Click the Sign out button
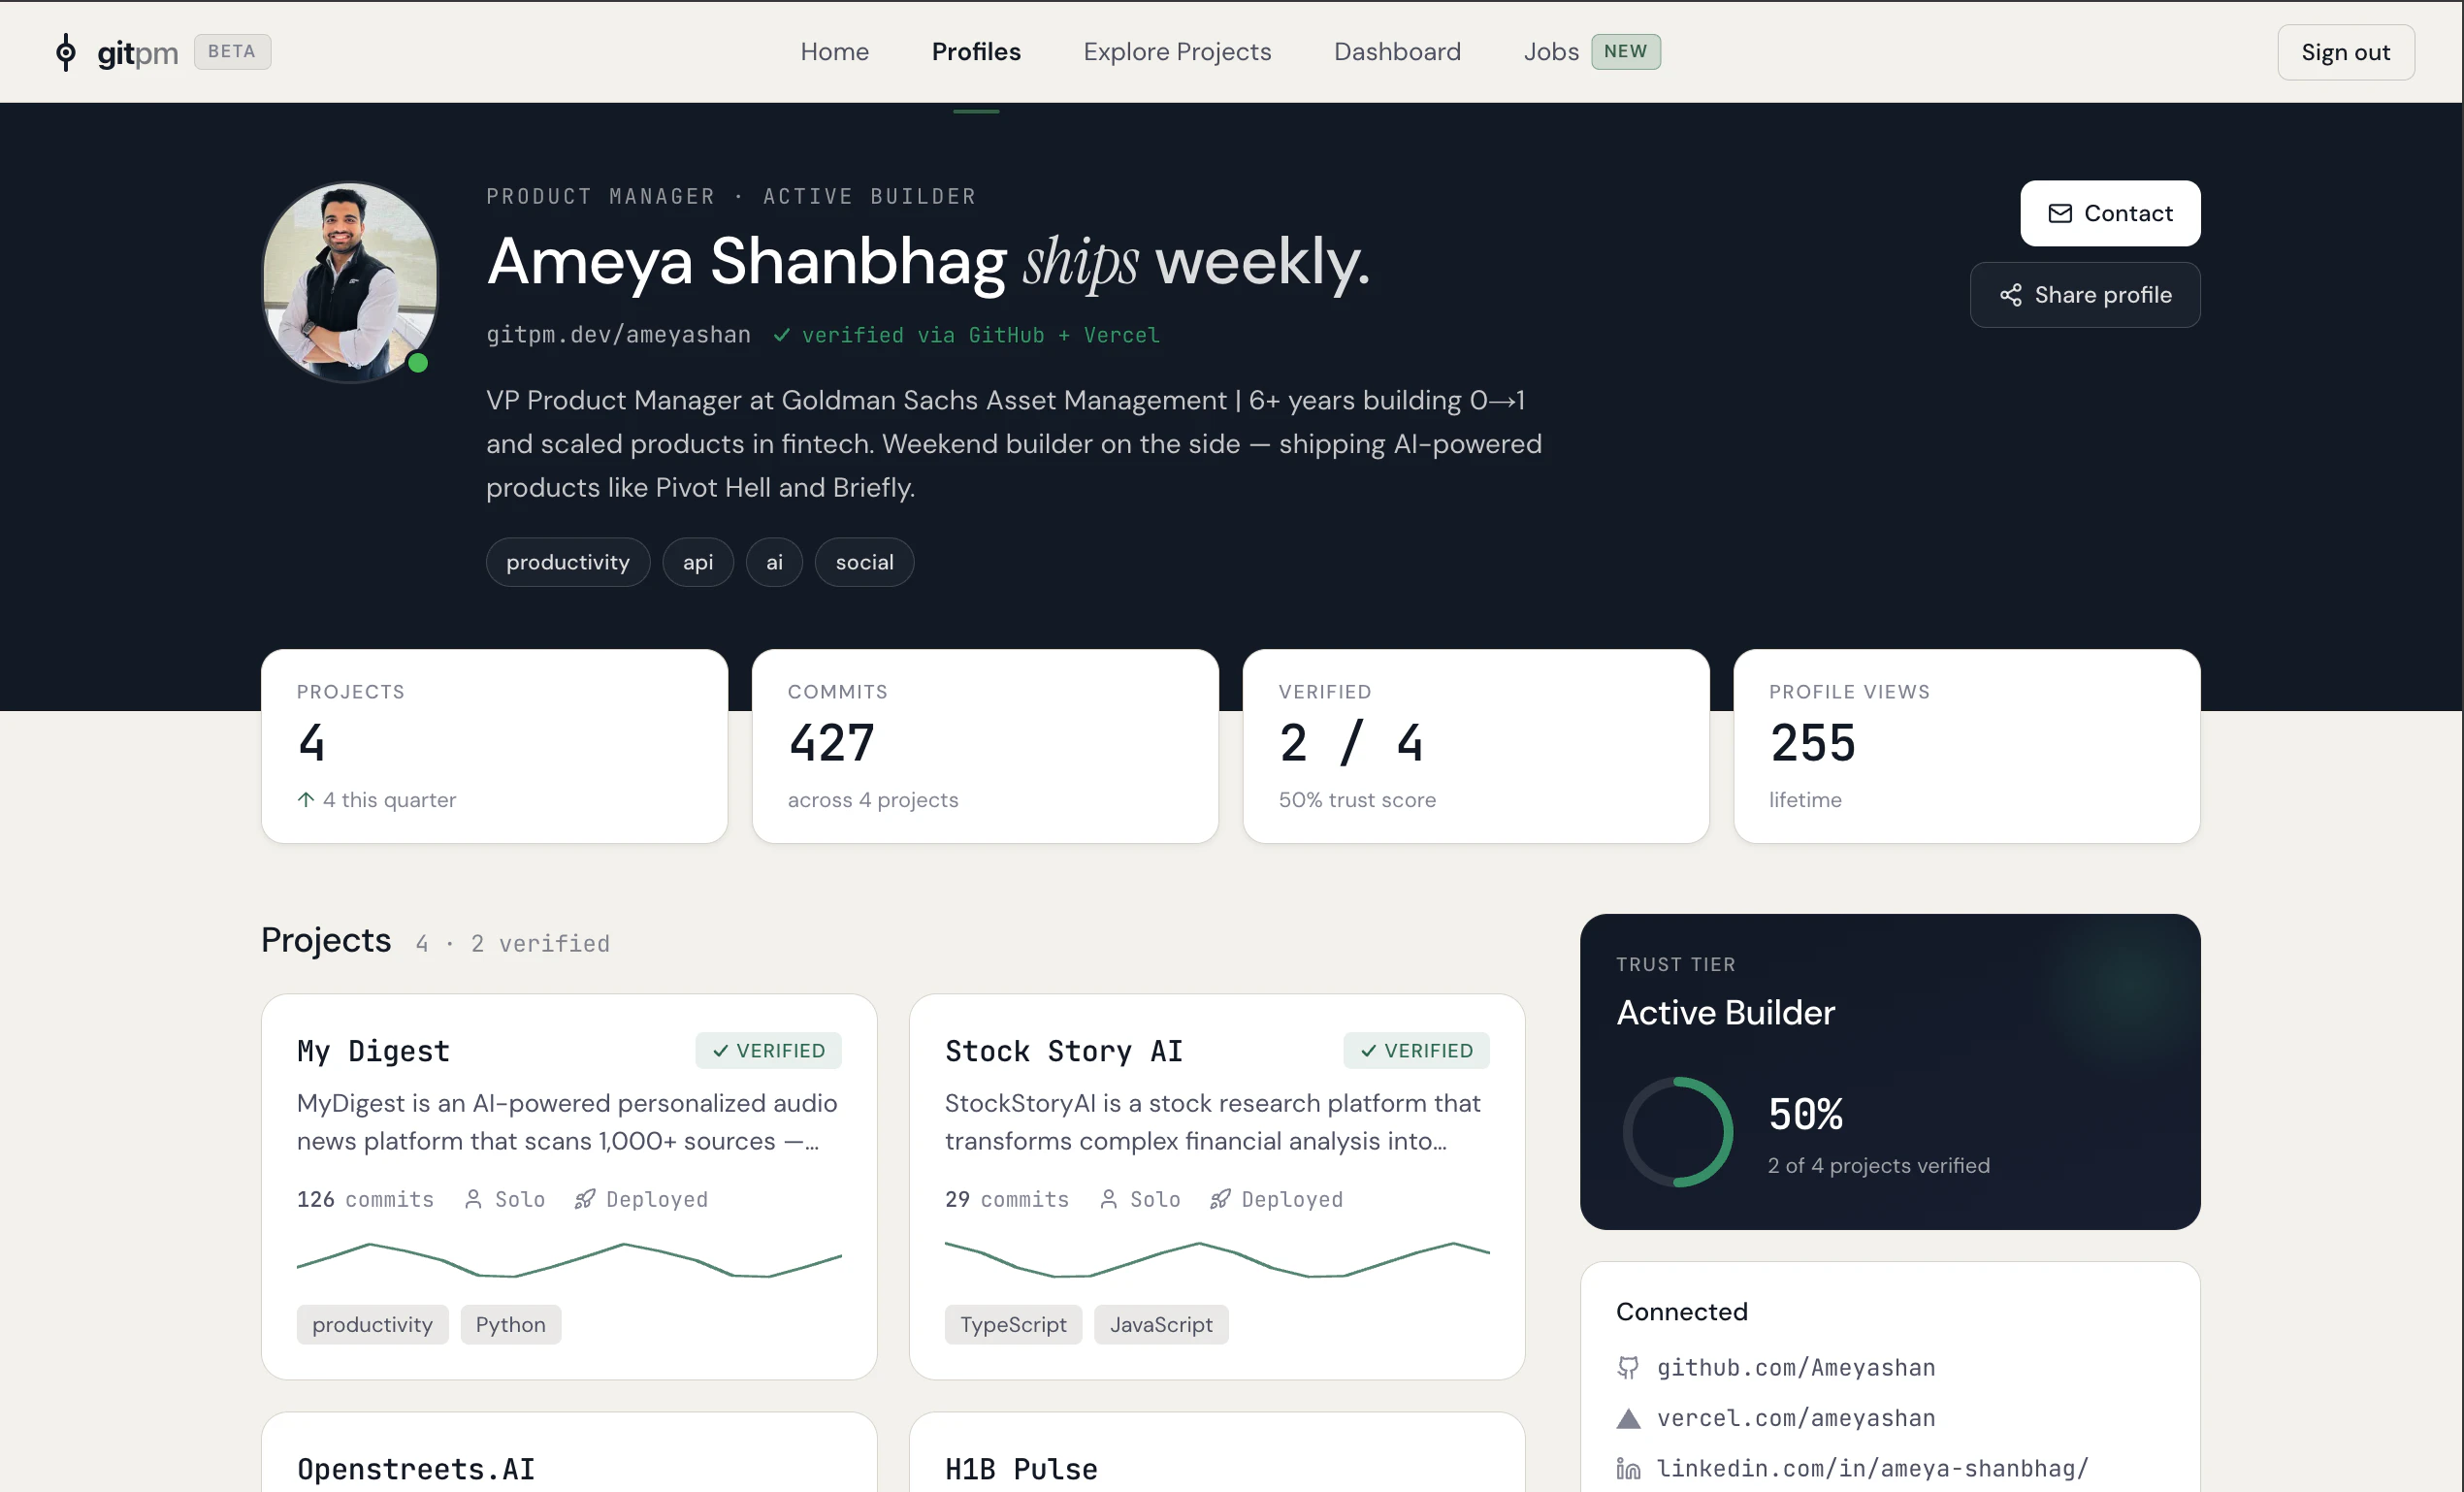Screen dimensions: 2464x1492 [x=2345, y=52]
